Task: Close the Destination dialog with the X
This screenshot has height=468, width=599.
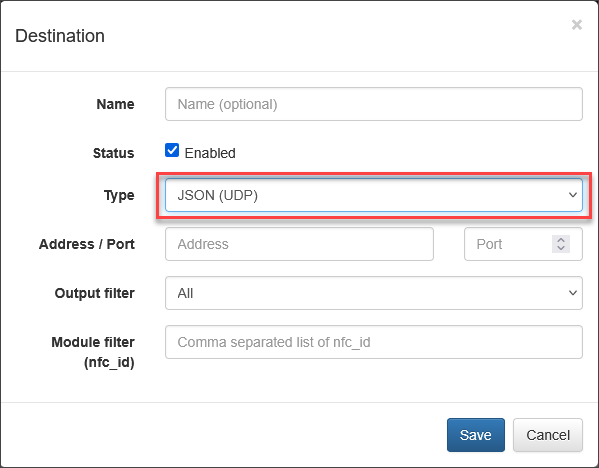Action: coord(576,25)
